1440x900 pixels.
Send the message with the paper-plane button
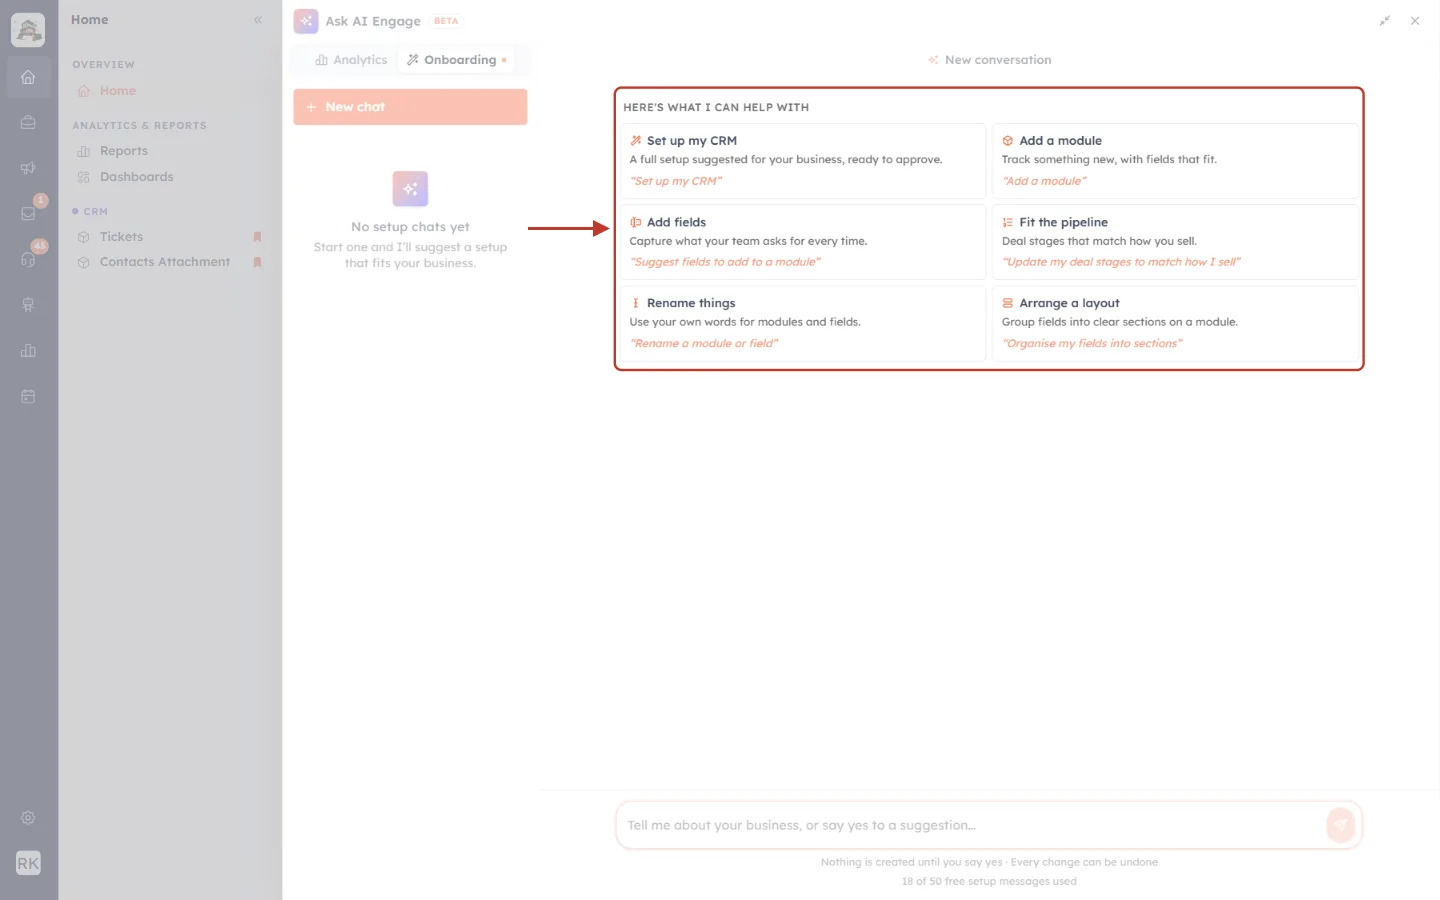(x=1340, y=825)
